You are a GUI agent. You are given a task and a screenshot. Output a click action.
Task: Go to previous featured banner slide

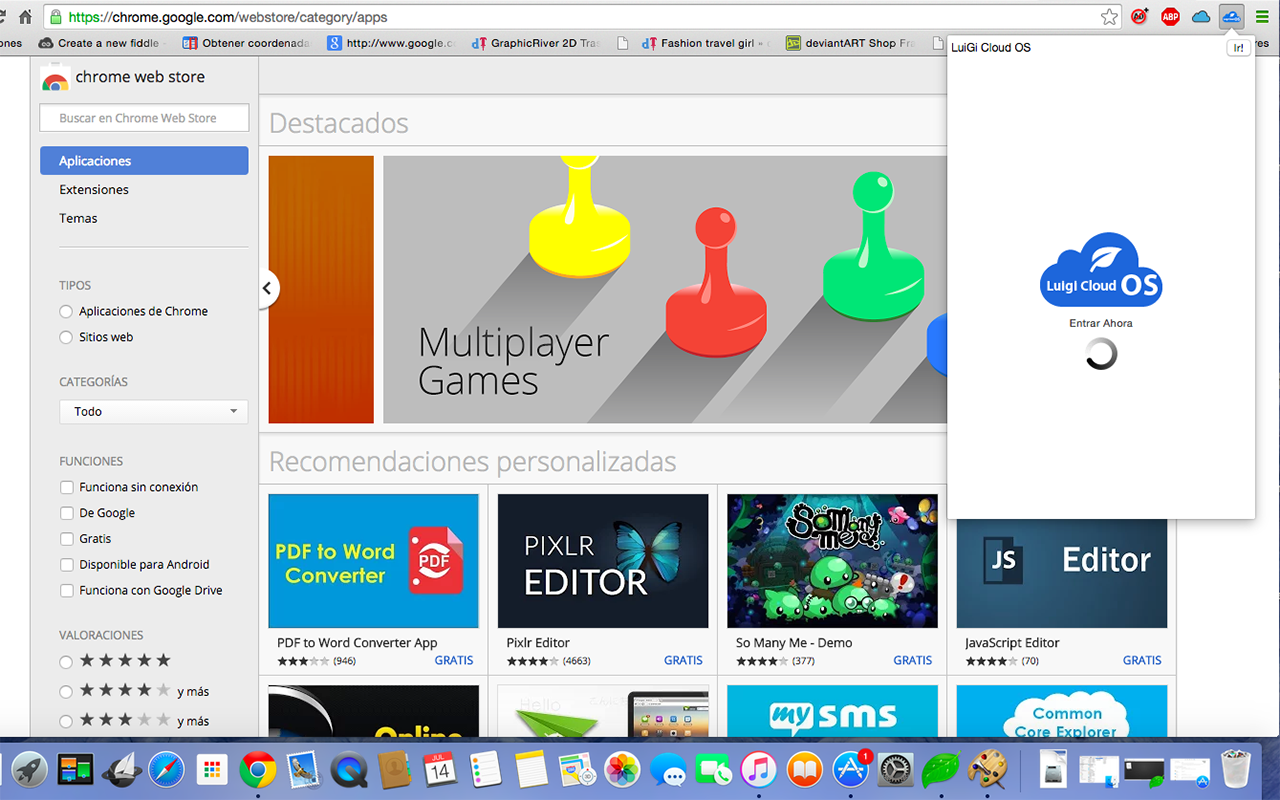pyautogui.click(x=267, y=288)
